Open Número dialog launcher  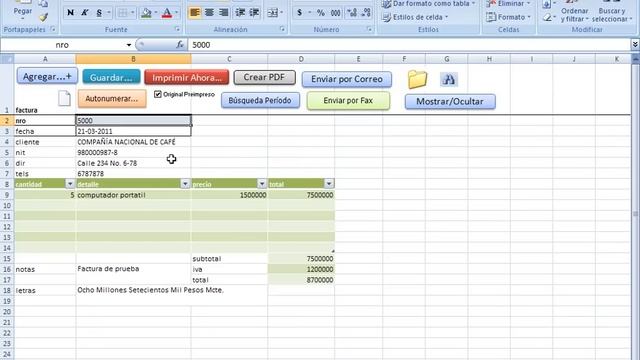coord(369,29)
